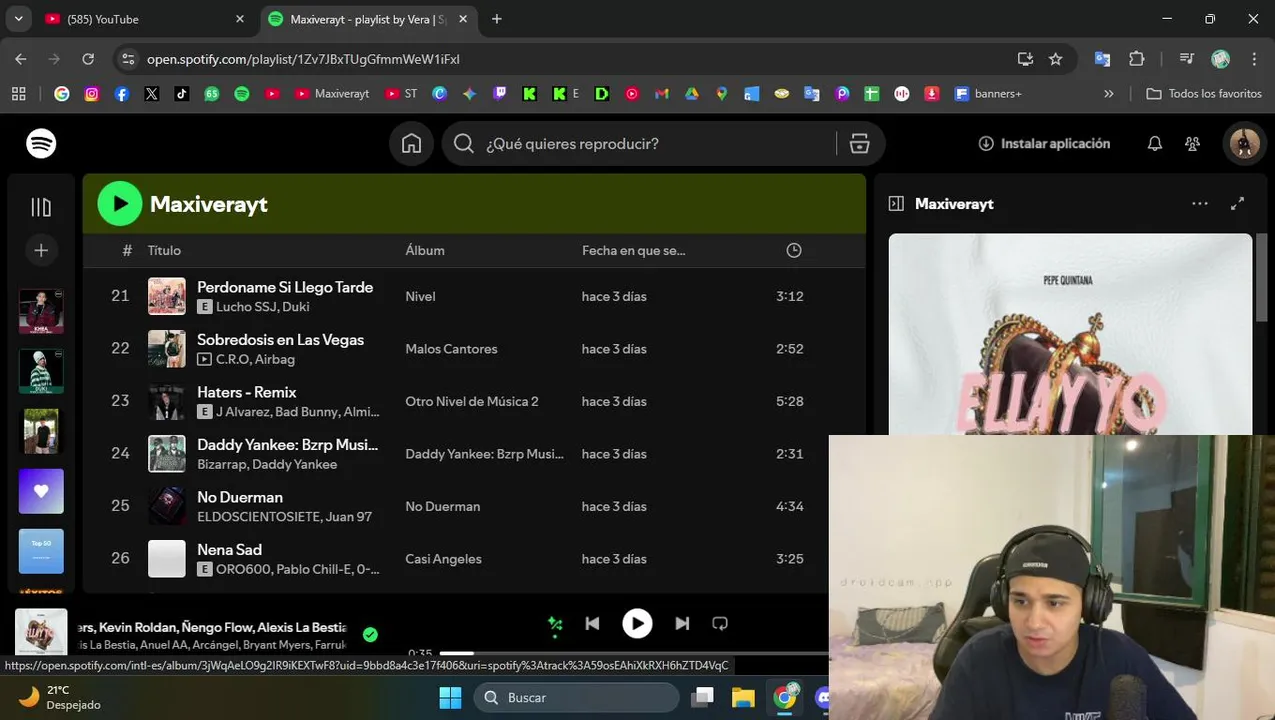Viewport: 1275px width, 720px height.
Task: Open the Gmail bookmark
Action: point(661,94)
